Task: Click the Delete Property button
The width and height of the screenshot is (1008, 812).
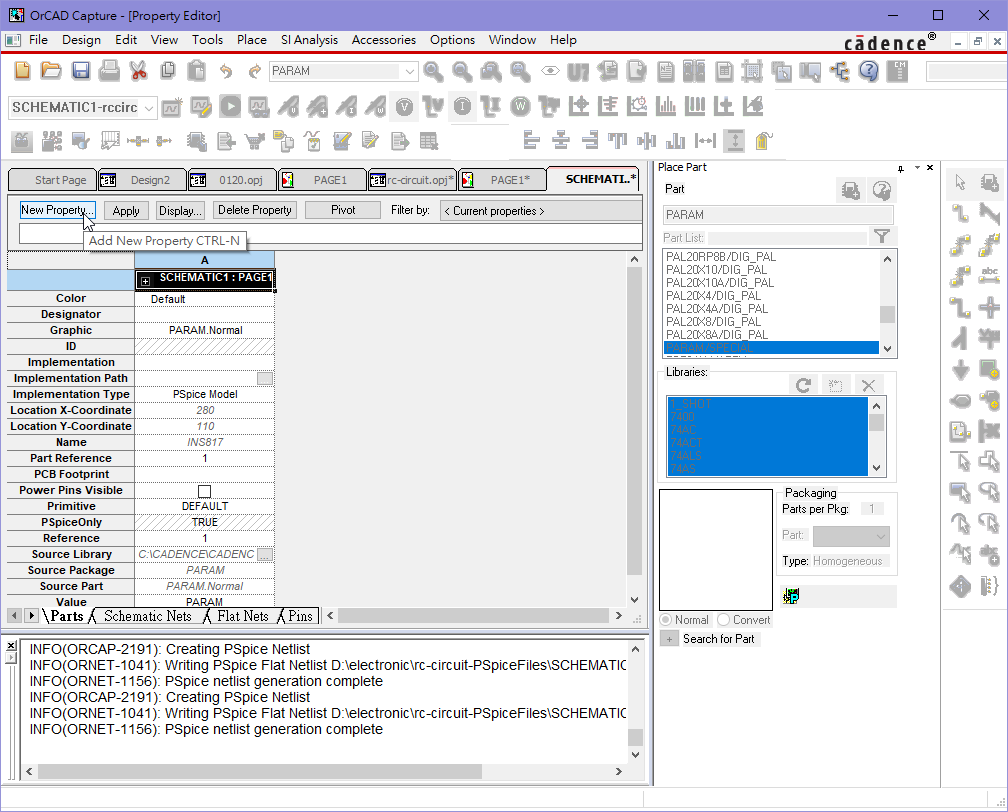Action: 255,210
